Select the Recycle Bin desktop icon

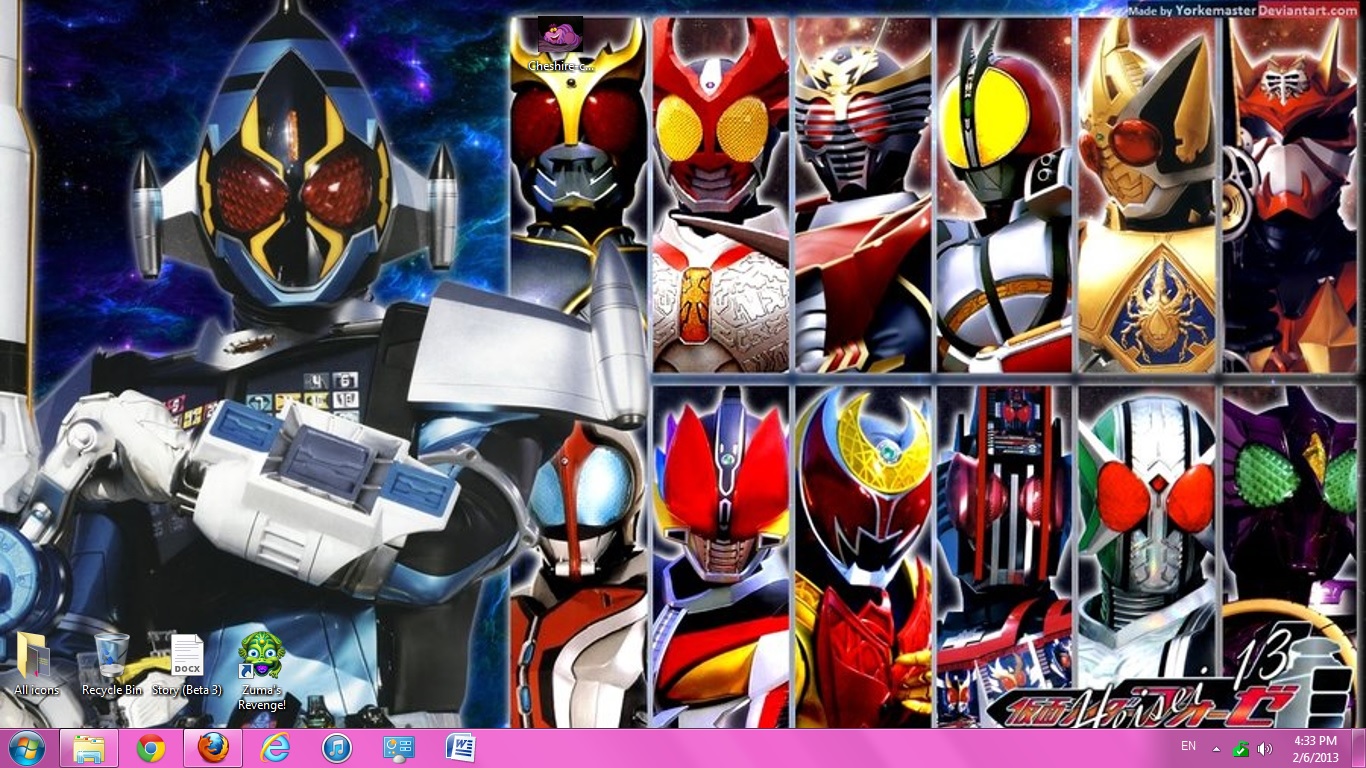[112, 665]
